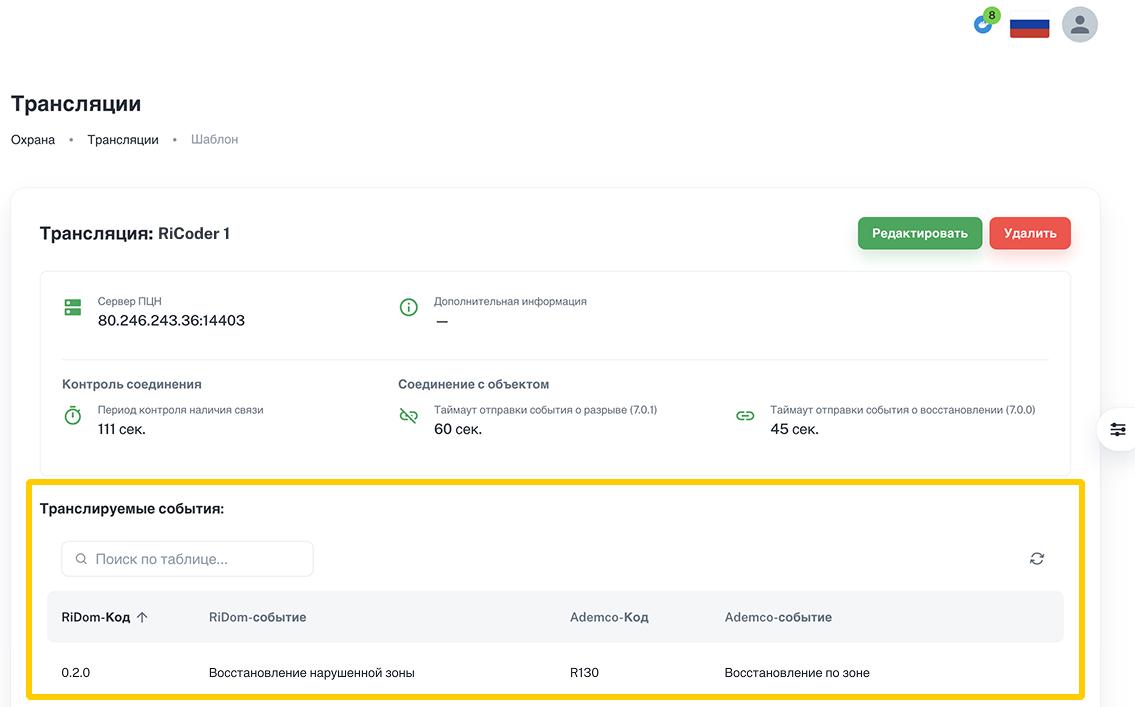
Task: Select Восстановление нарушенной зоны cell
Action: [311, 672]
